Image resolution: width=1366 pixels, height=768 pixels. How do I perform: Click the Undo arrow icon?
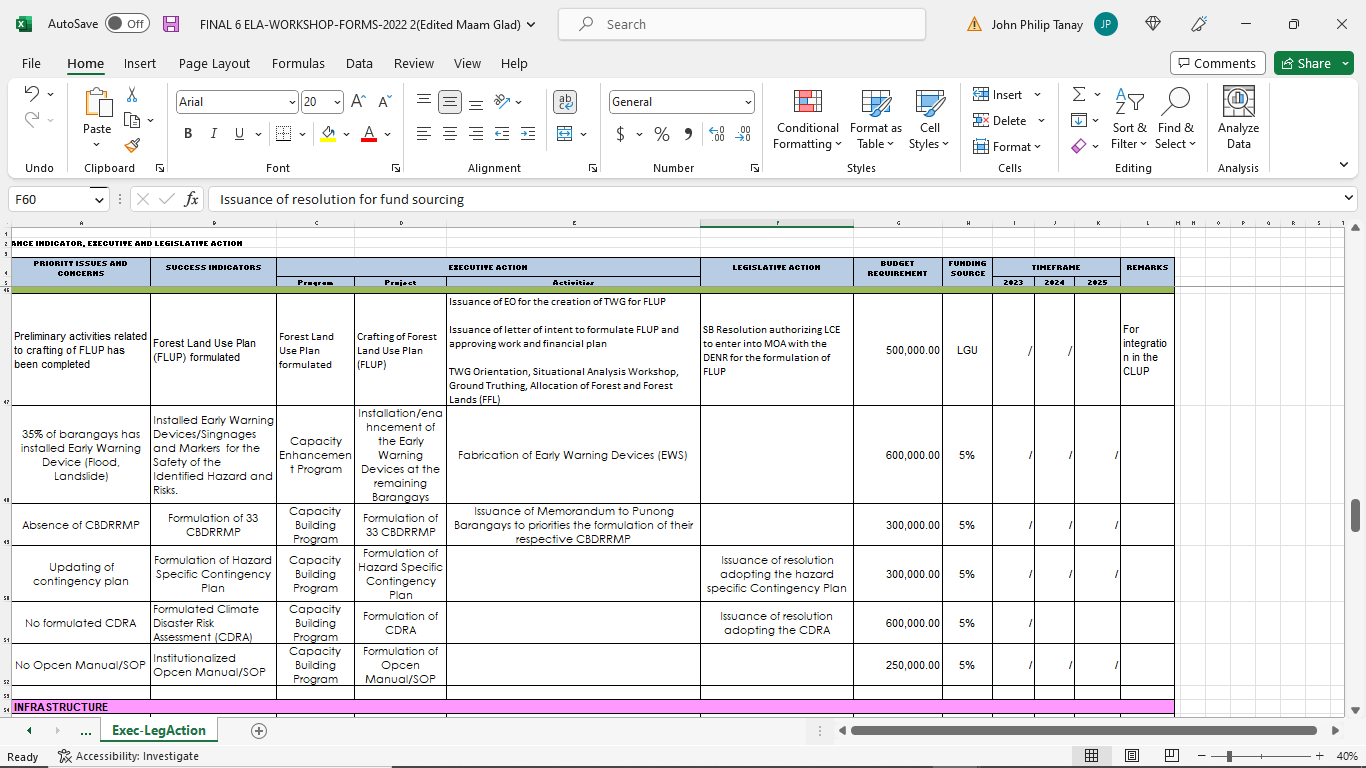[x=31, y=94]
